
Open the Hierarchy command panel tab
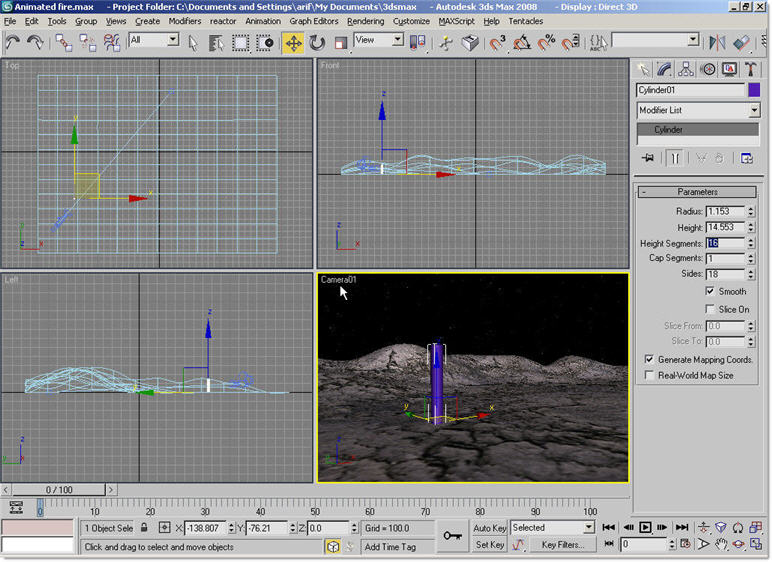pos(686,69)
